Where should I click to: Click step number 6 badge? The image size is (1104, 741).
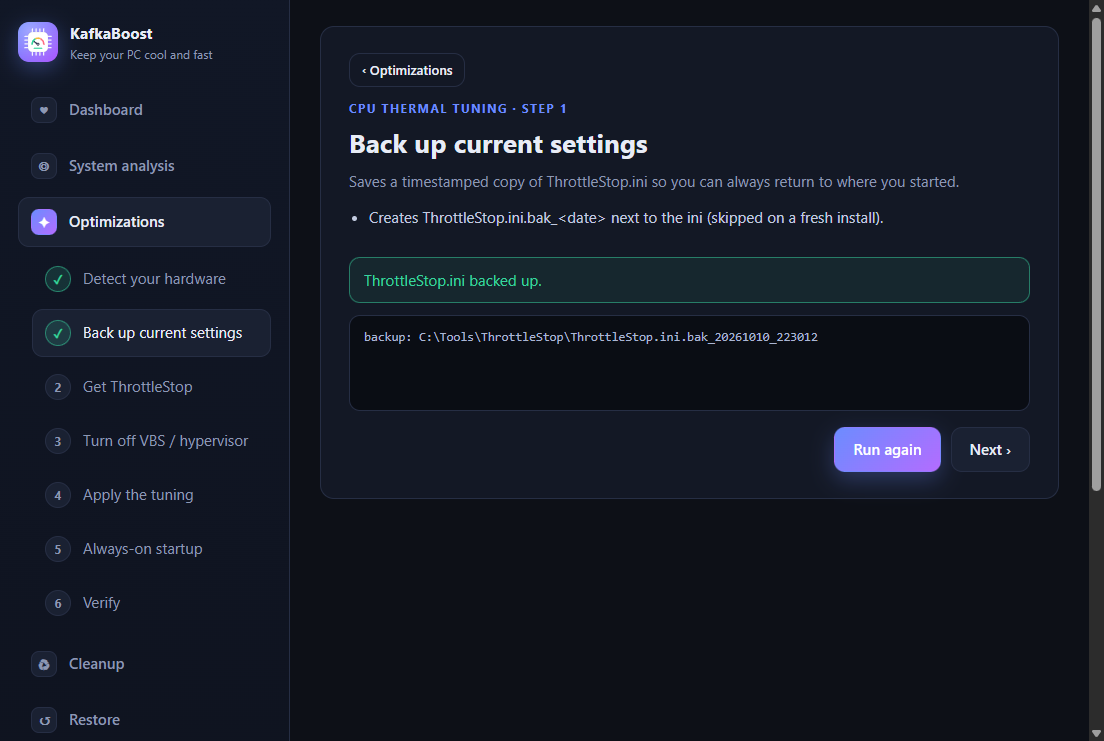(x=58, y=604)
